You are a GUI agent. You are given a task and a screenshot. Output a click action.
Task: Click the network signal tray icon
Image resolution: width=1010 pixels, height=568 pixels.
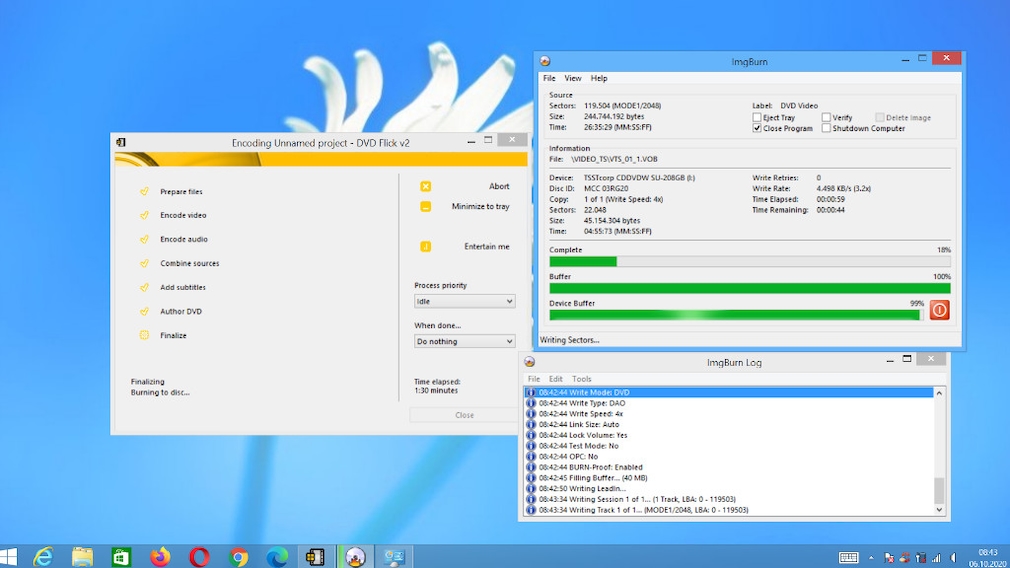(x=937, y=558)
